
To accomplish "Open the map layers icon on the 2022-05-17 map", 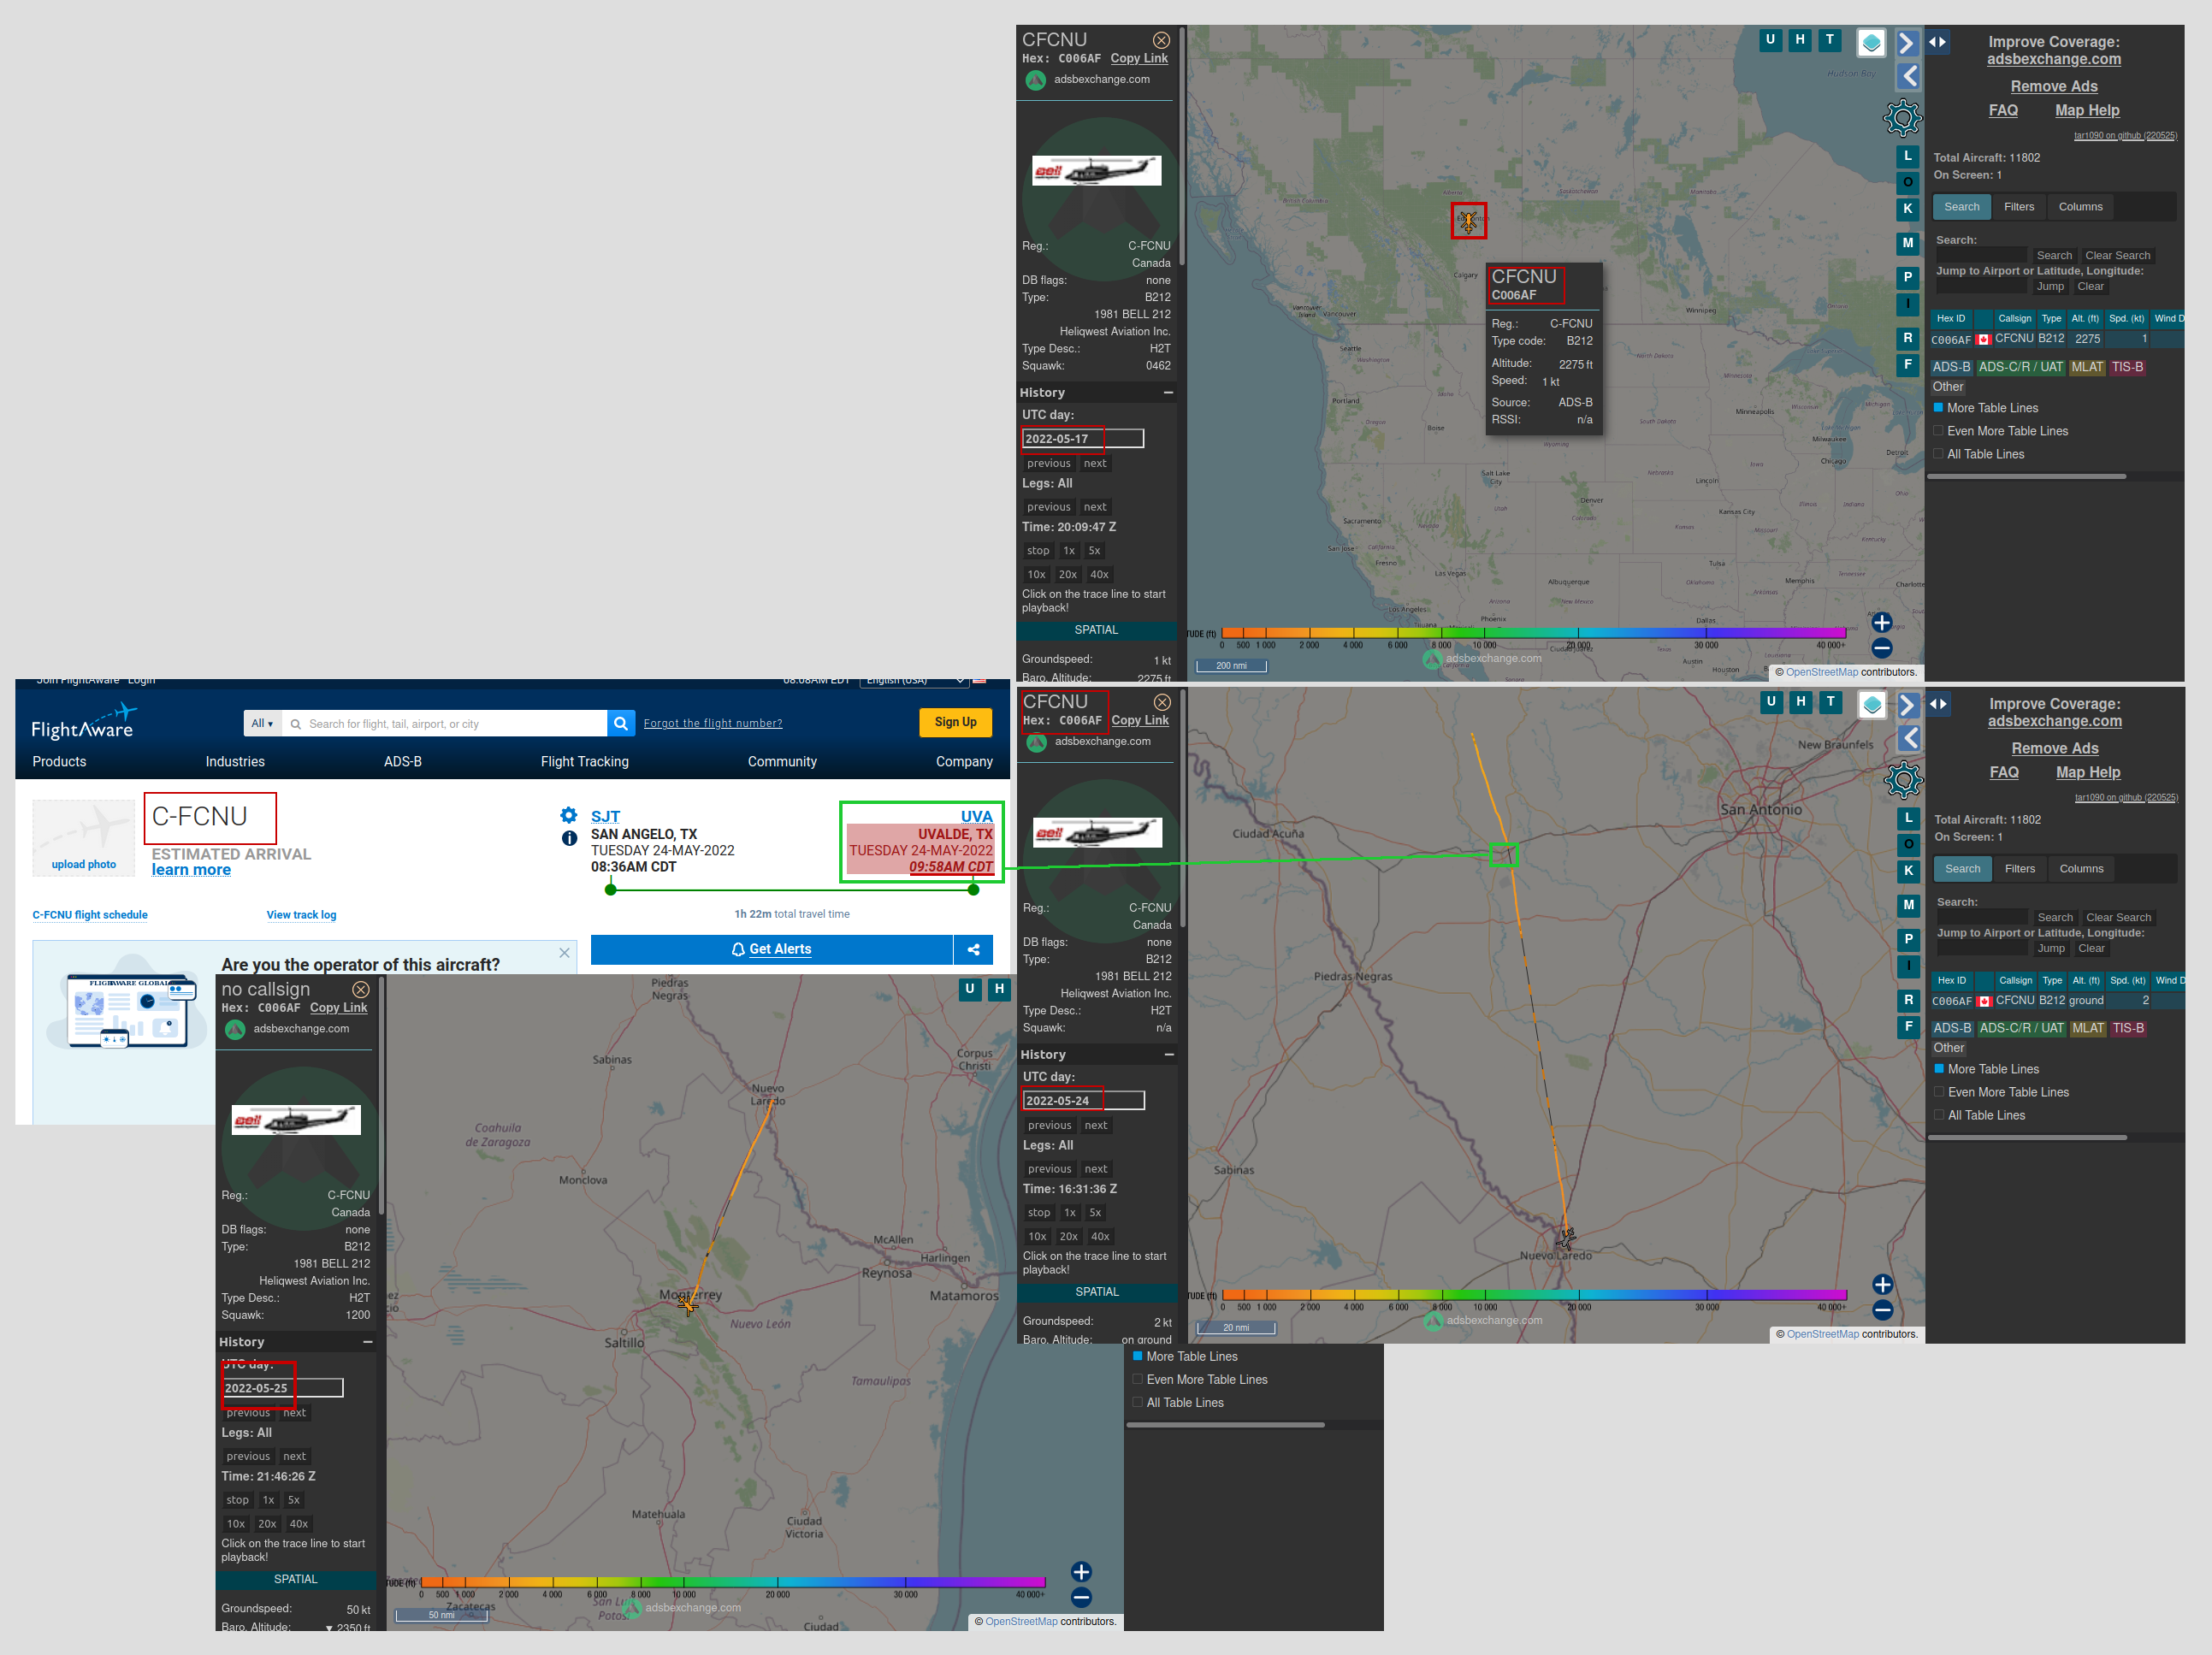I will click(1871, 43).
